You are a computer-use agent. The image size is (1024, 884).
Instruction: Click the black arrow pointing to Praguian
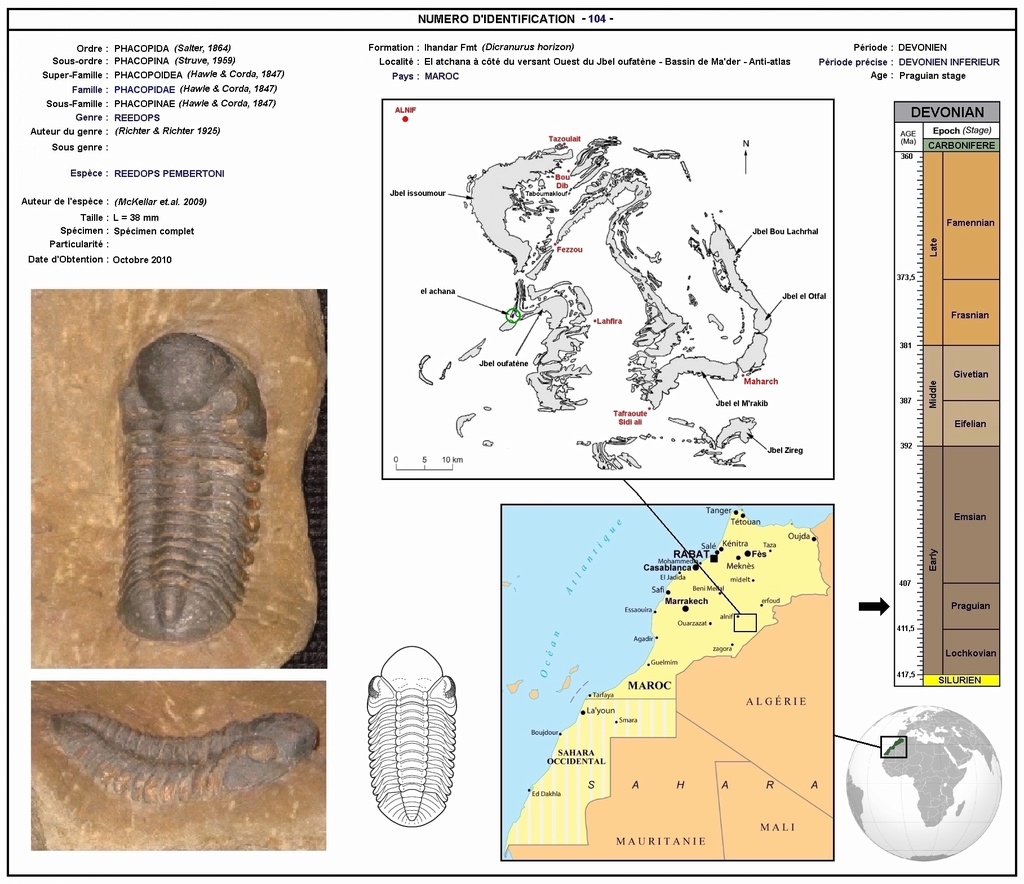[874, 607]
